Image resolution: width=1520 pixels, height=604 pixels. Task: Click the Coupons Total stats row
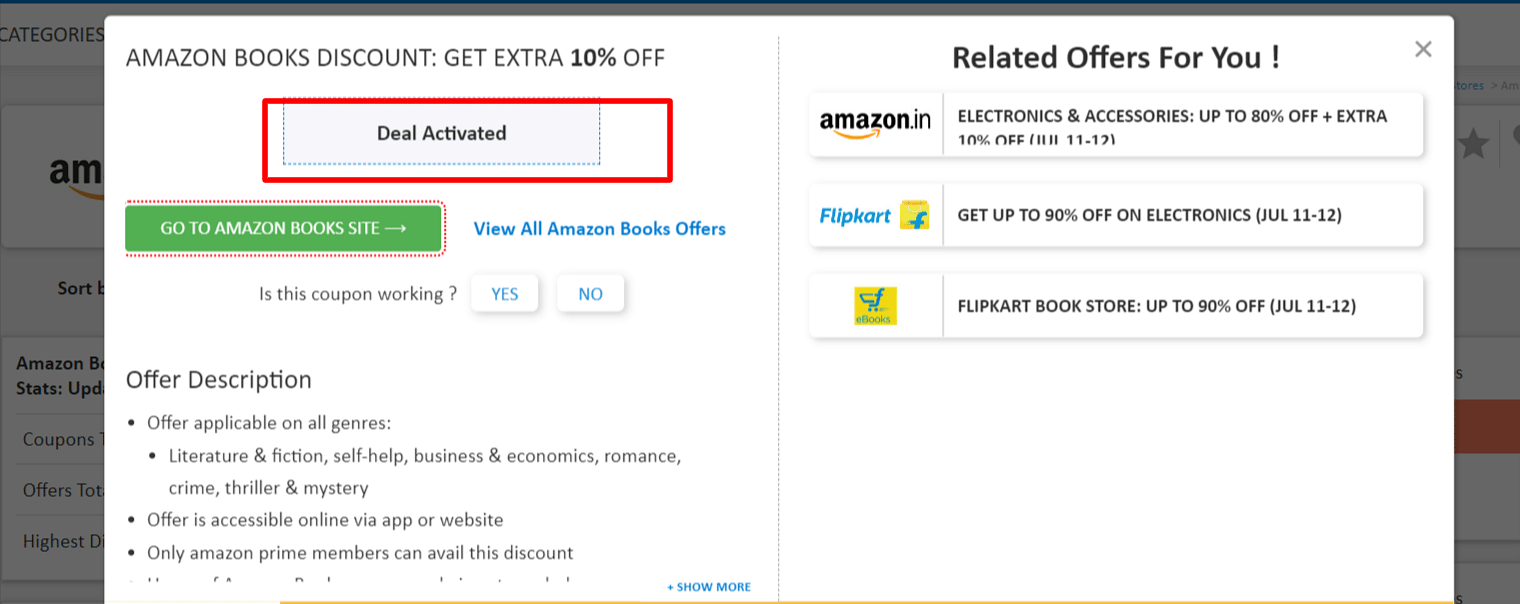pos(59,439)
